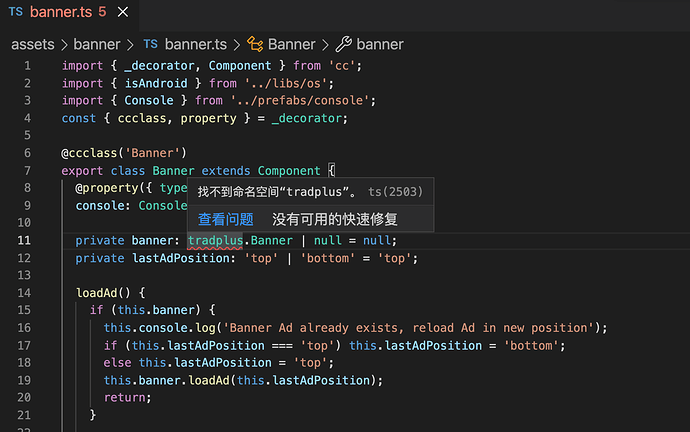690x432 pixels.
Task: Open the banner folder breadcrumb after assets
Action: tap(96, 44)
